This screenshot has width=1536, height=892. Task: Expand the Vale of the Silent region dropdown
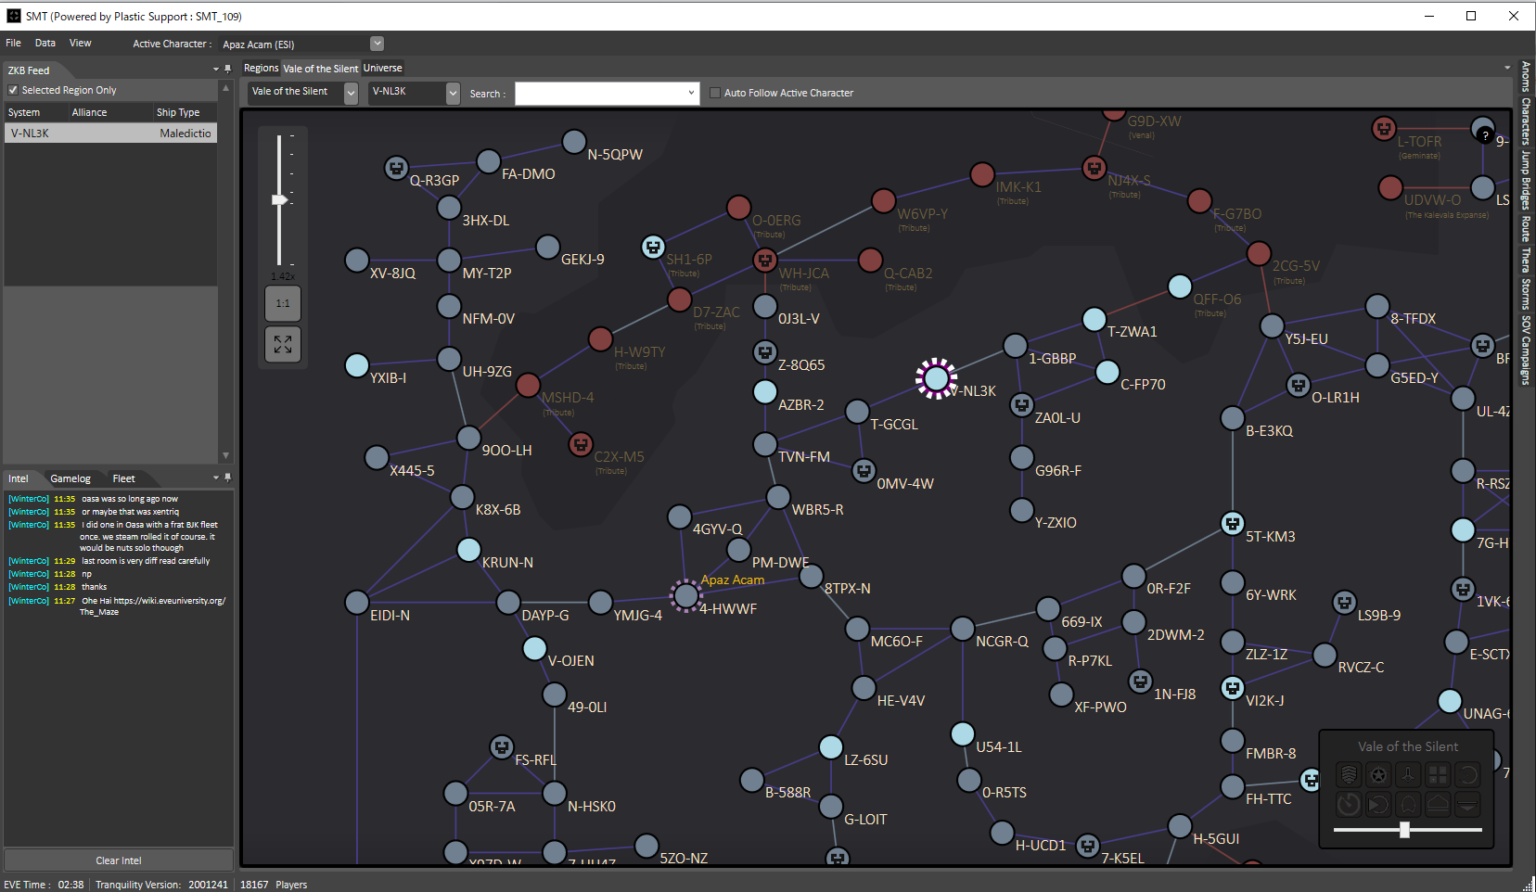tap(351, 93)
